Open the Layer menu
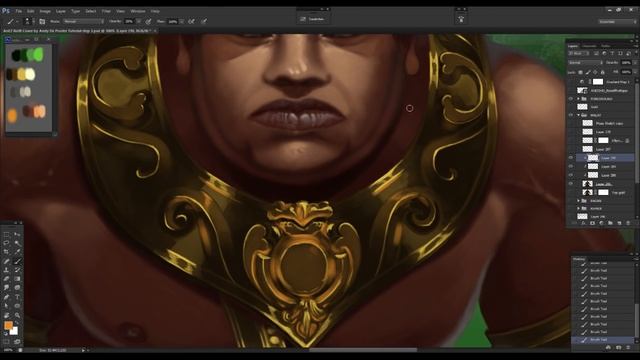640x360 pixels. [x=61, y=11]
